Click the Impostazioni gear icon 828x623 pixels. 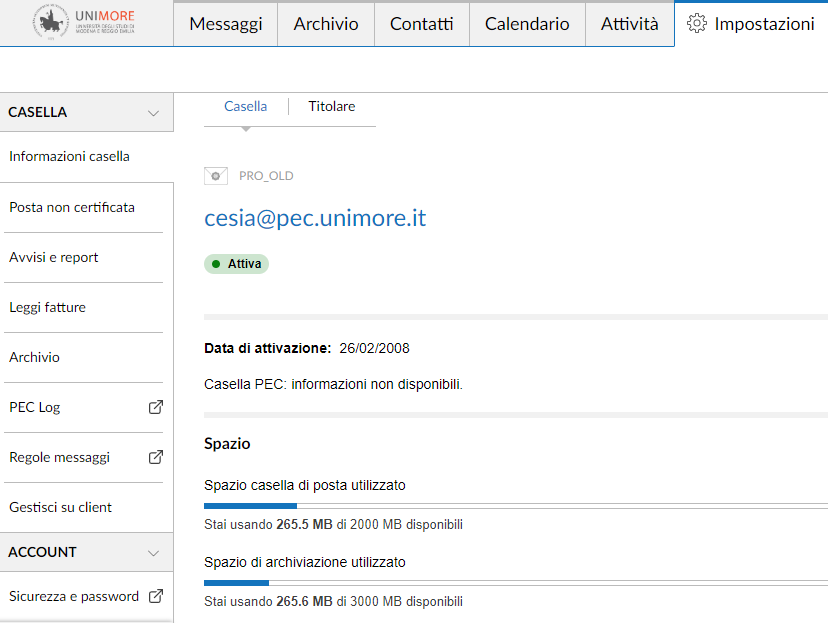click(697, 24)
